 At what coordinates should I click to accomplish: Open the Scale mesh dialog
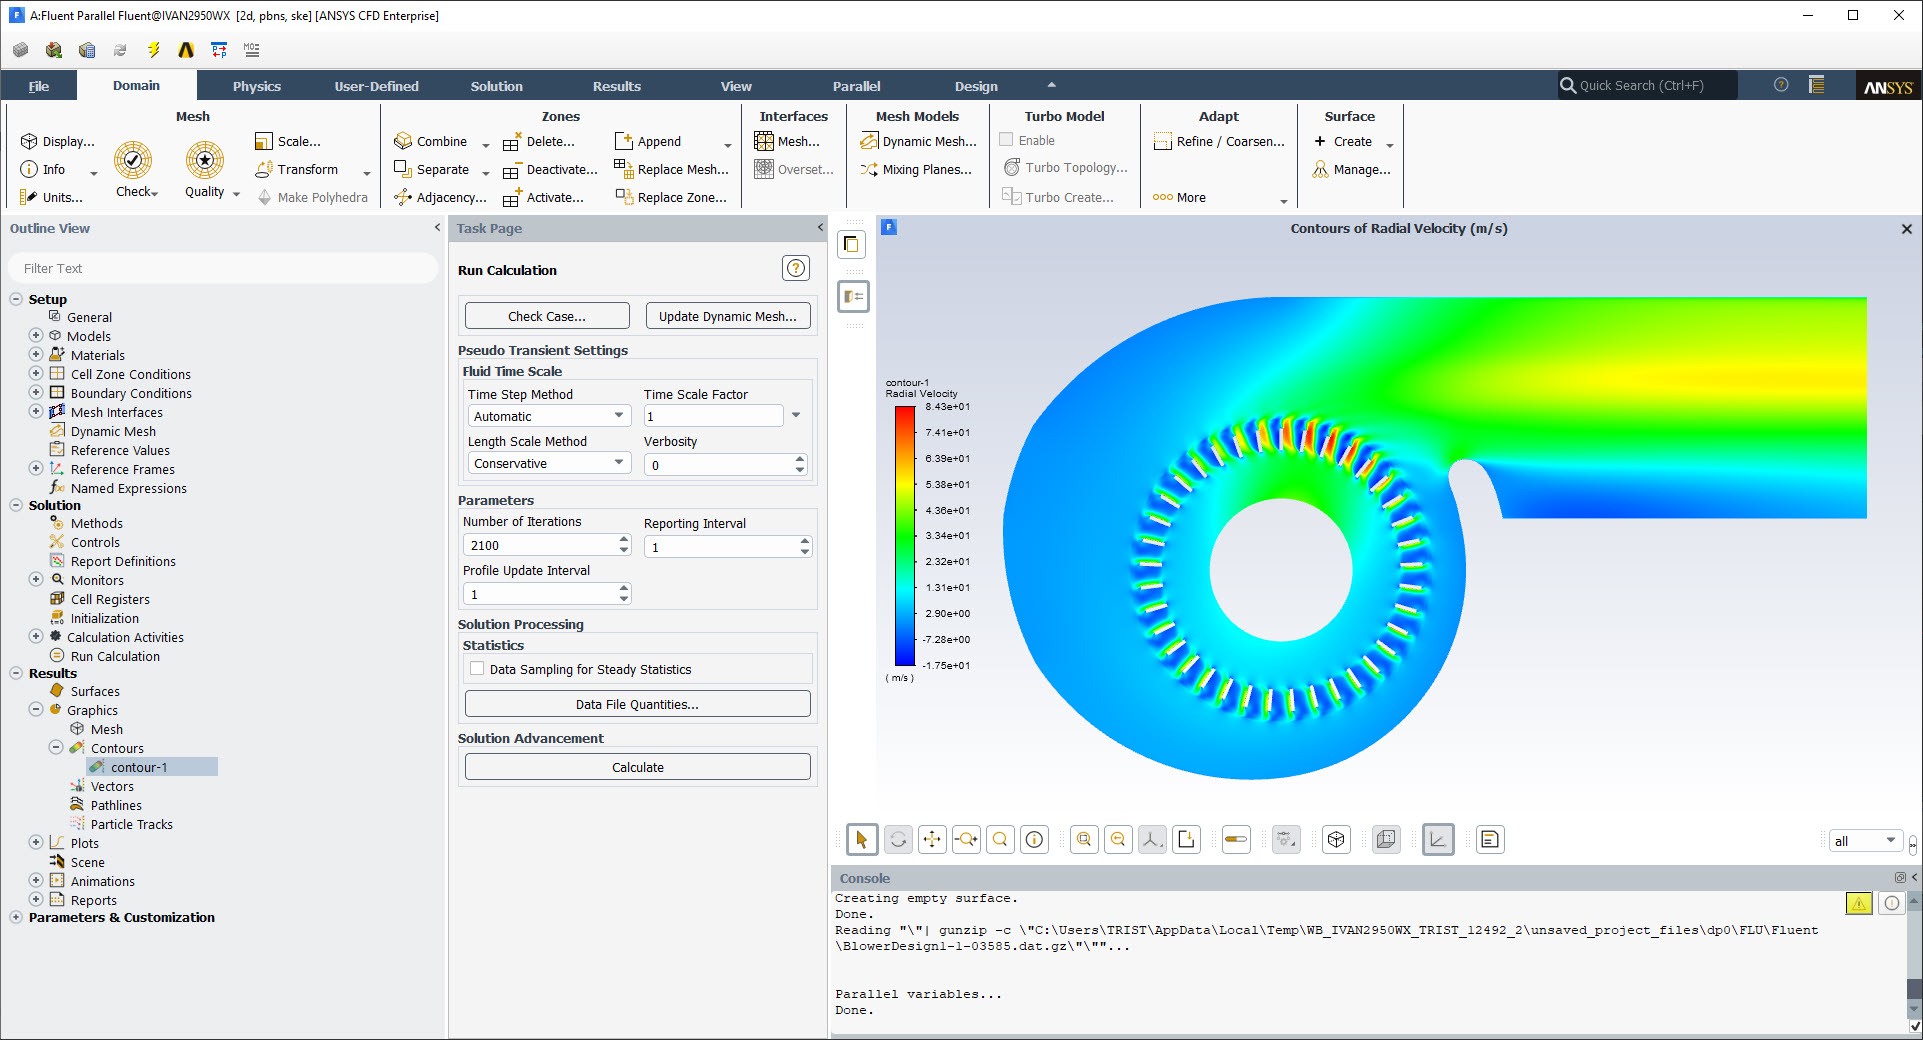pos(288,141)
